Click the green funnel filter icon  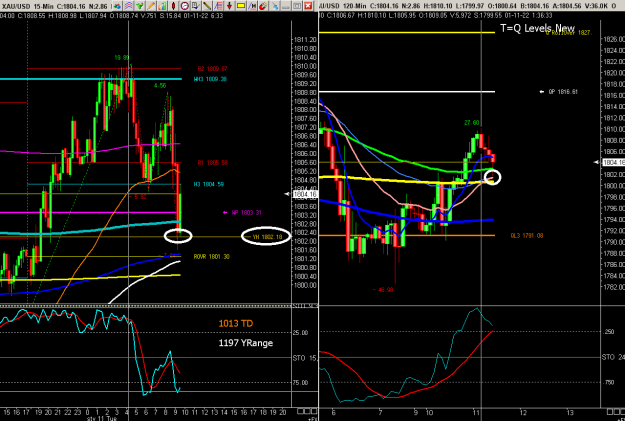[140, 6]
